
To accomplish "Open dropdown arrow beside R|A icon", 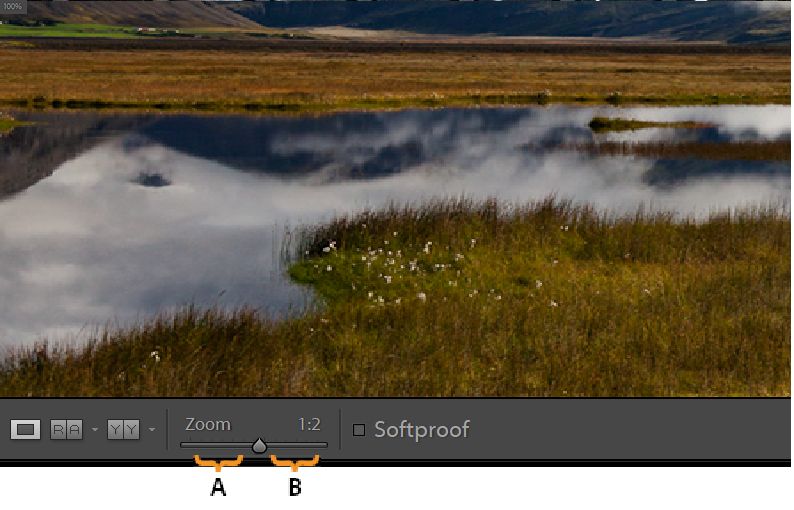I will pos(95,430).
